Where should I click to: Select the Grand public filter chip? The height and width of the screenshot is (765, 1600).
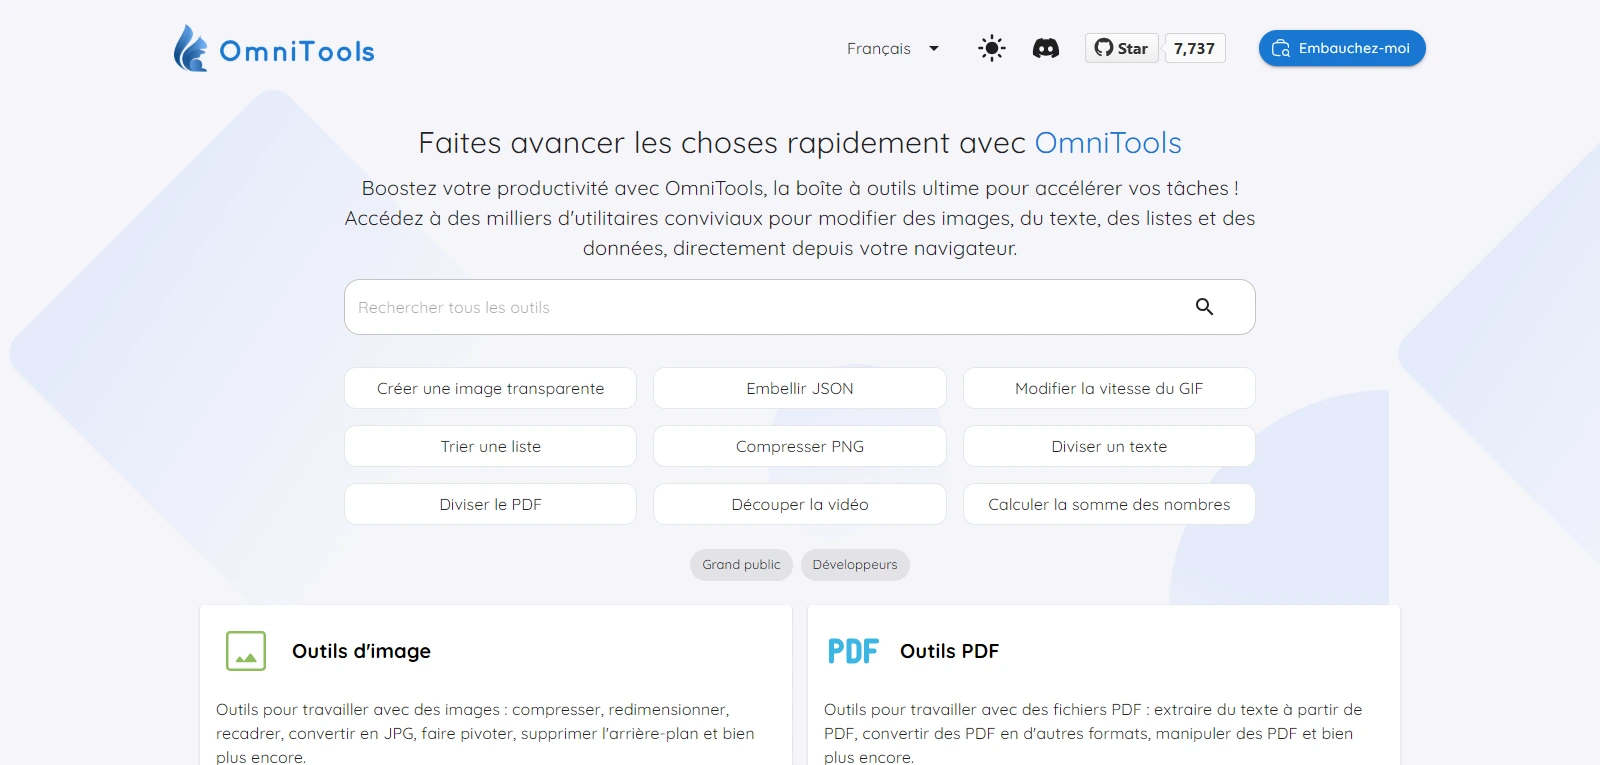(741, 565)
